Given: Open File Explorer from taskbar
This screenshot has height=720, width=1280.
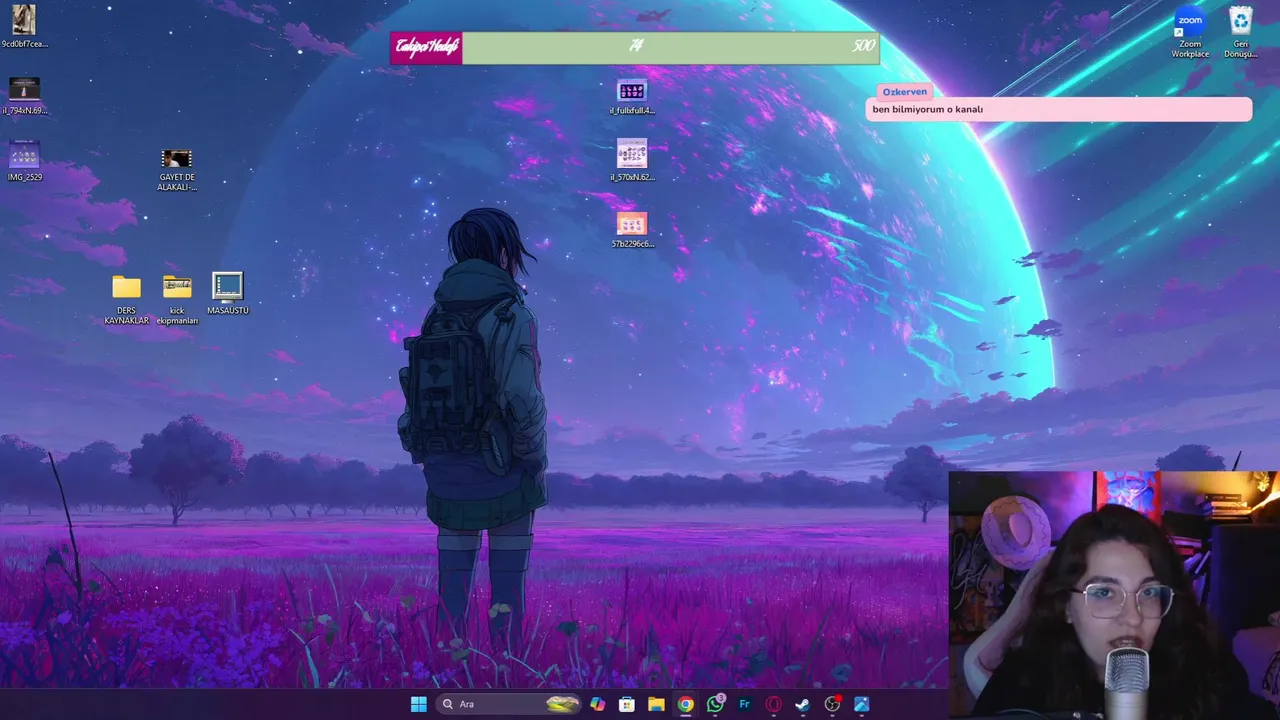Looking at the screenshot, I should point(656,704).
